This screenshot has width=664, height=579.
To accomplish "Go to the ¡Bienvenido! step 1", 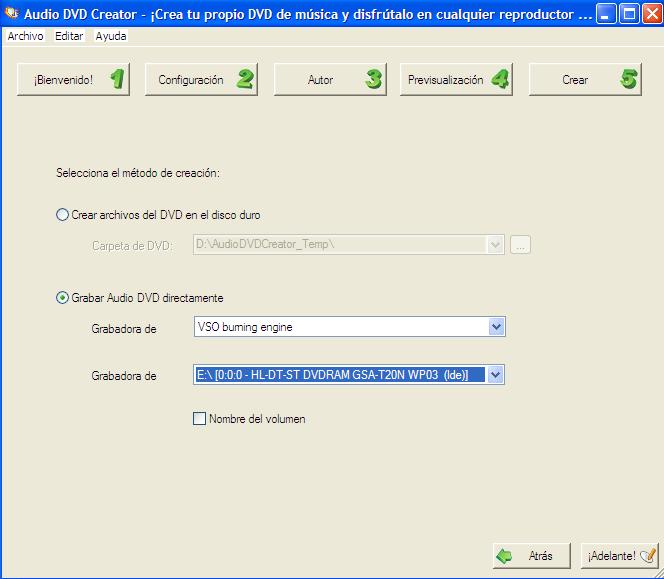I will pos(73,80).
